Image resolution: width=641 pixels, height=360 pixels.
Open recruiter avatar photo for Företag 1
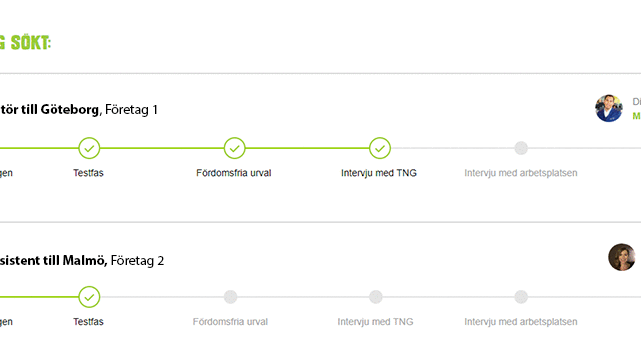[609, 108]
